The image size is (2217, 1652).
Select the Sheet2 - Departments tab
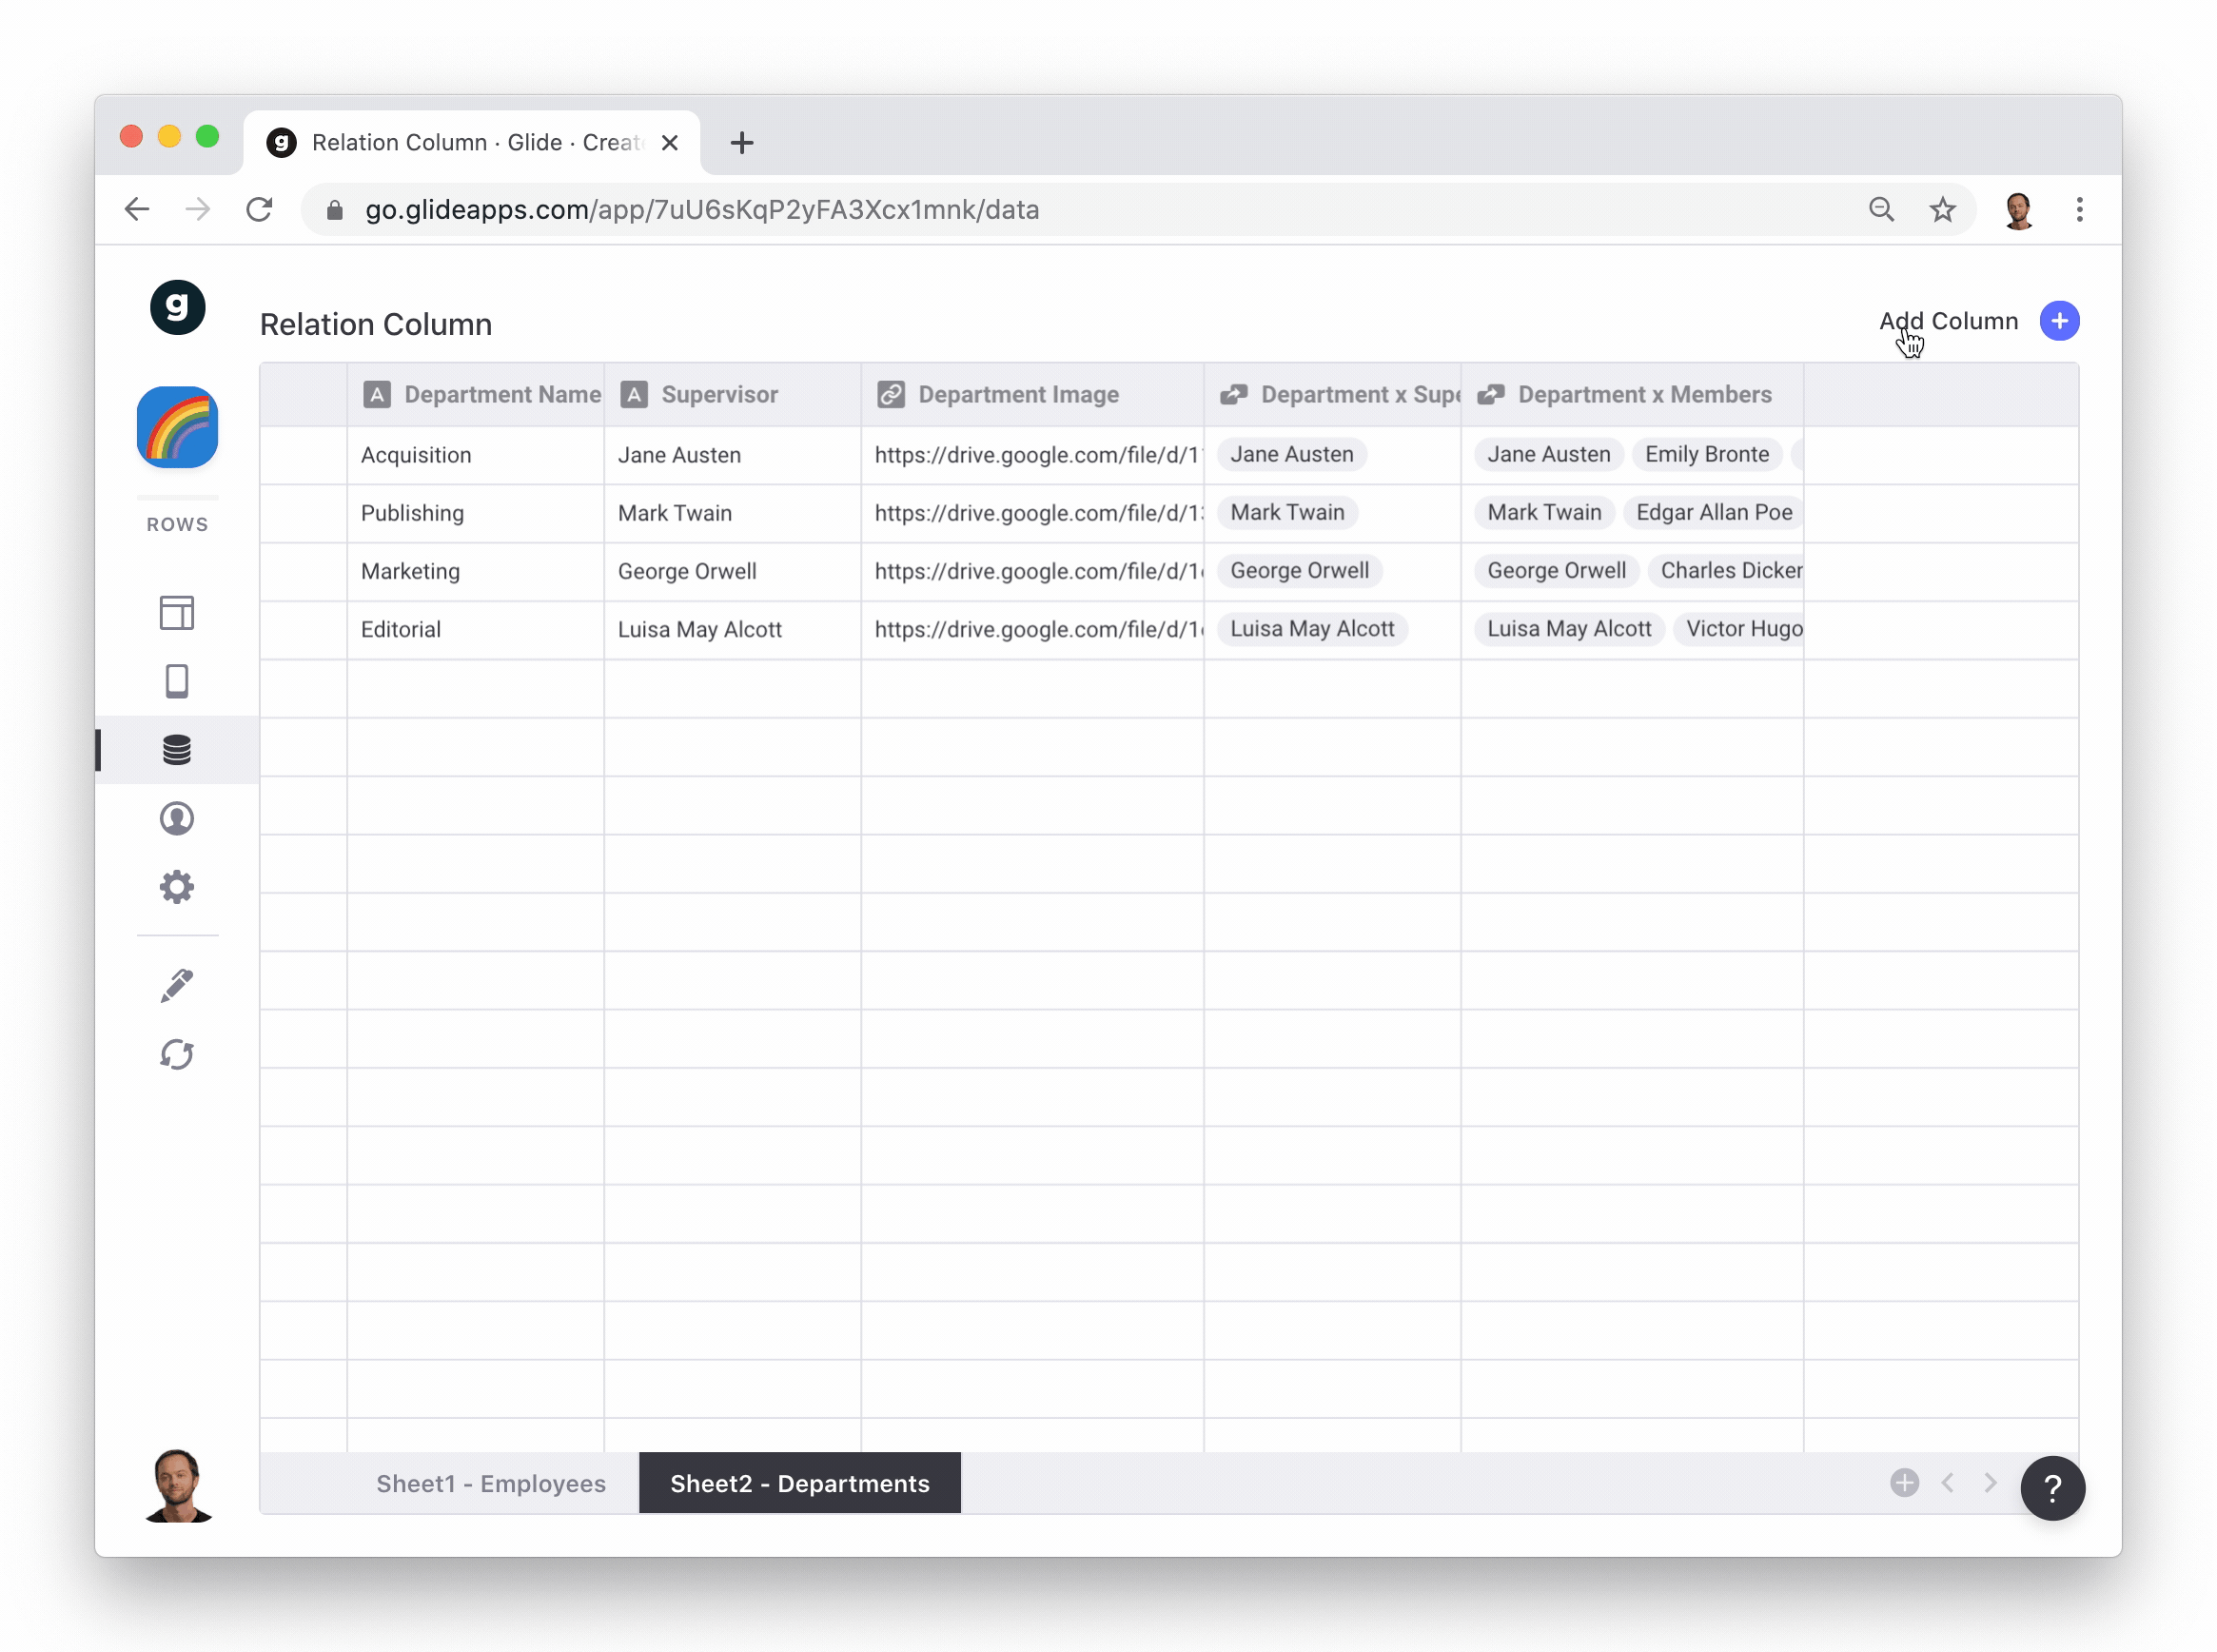pos(799,1483)
